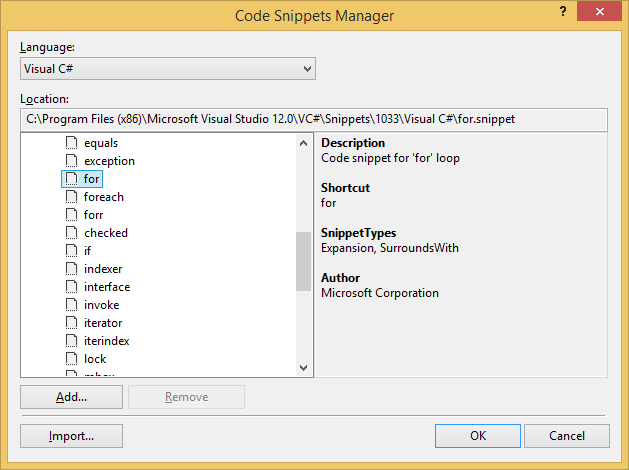The width and height of the screenshot is (629, 470).
Task: Click the Location path field
Action: click(x=314, y=120)
